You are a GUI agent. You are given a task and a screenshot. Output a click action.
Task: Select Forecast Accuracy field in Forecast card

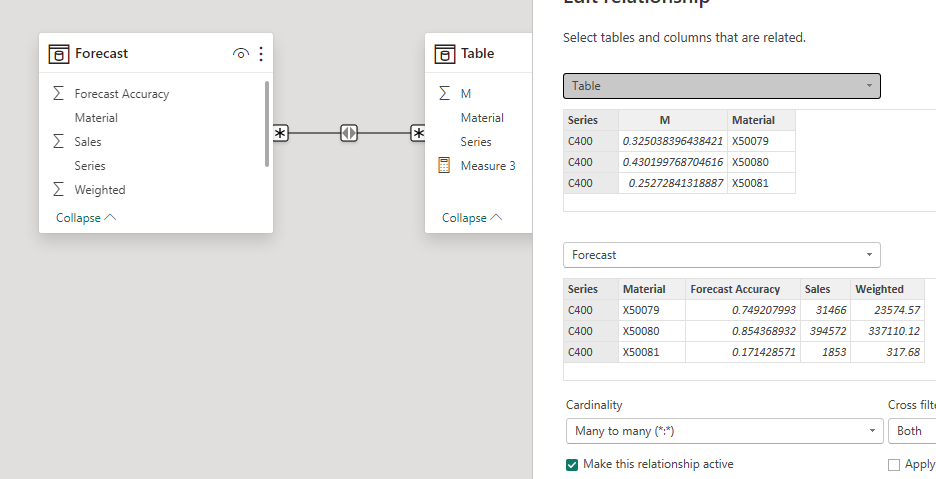point(122,94)
